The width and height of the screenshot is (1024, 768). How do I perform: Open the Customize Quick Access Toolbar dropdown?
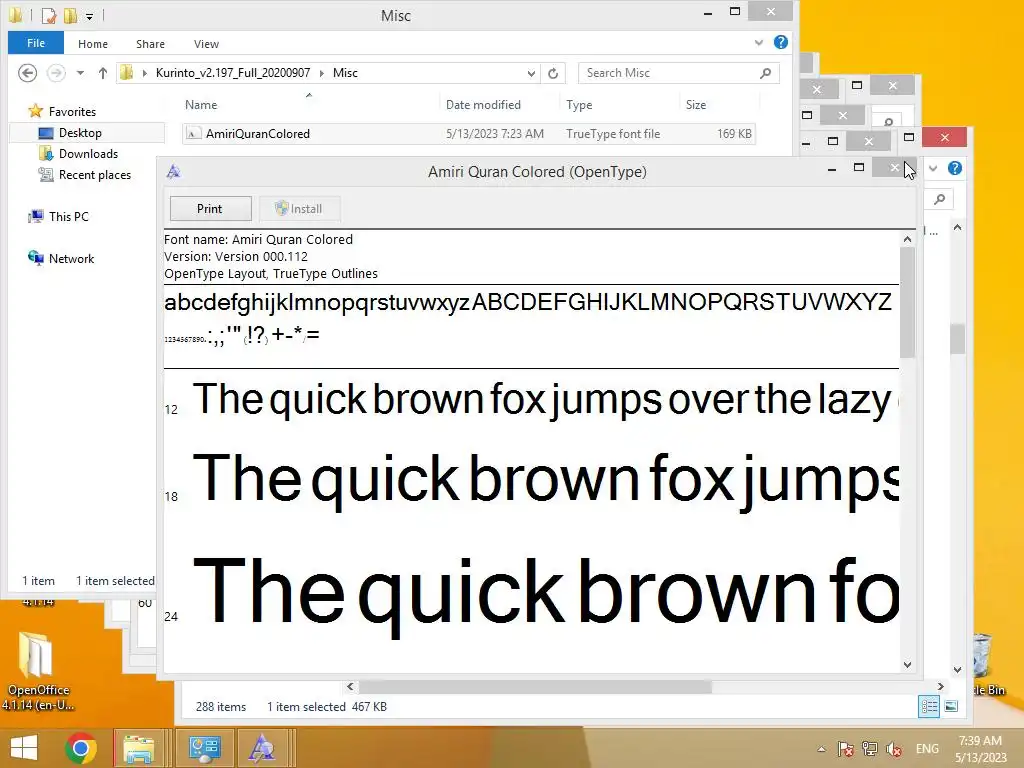tap(89, 16)
